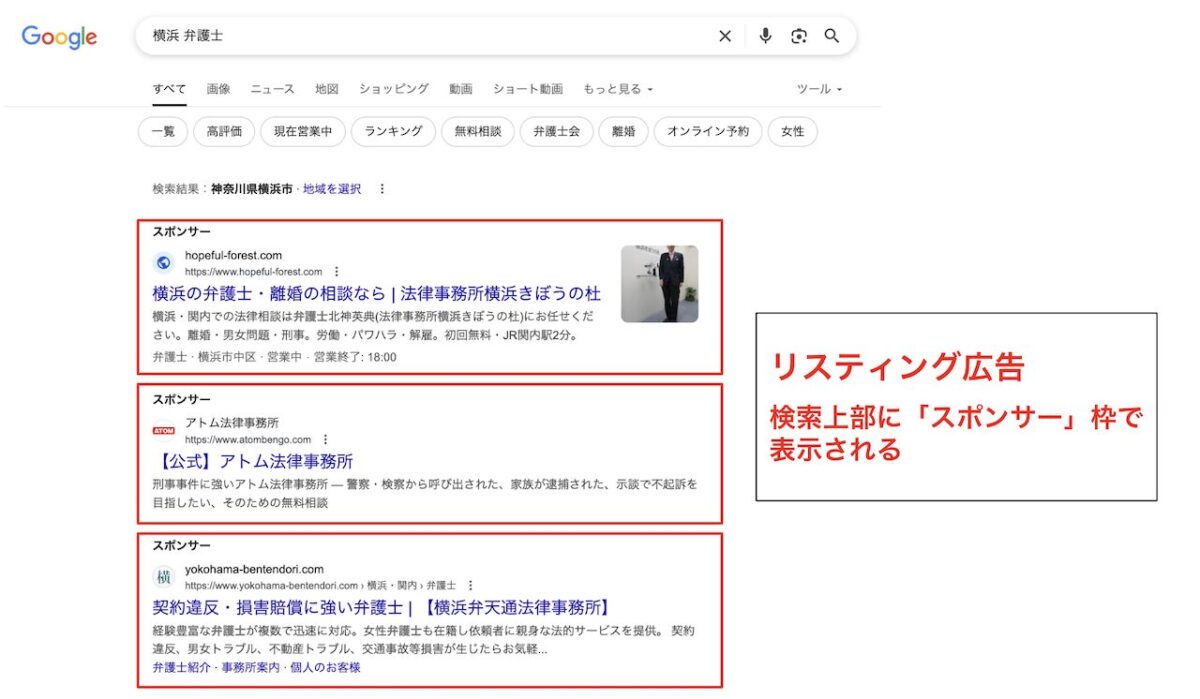Click the lawyer photo thumbnail in first ad

tap(659, 284)
